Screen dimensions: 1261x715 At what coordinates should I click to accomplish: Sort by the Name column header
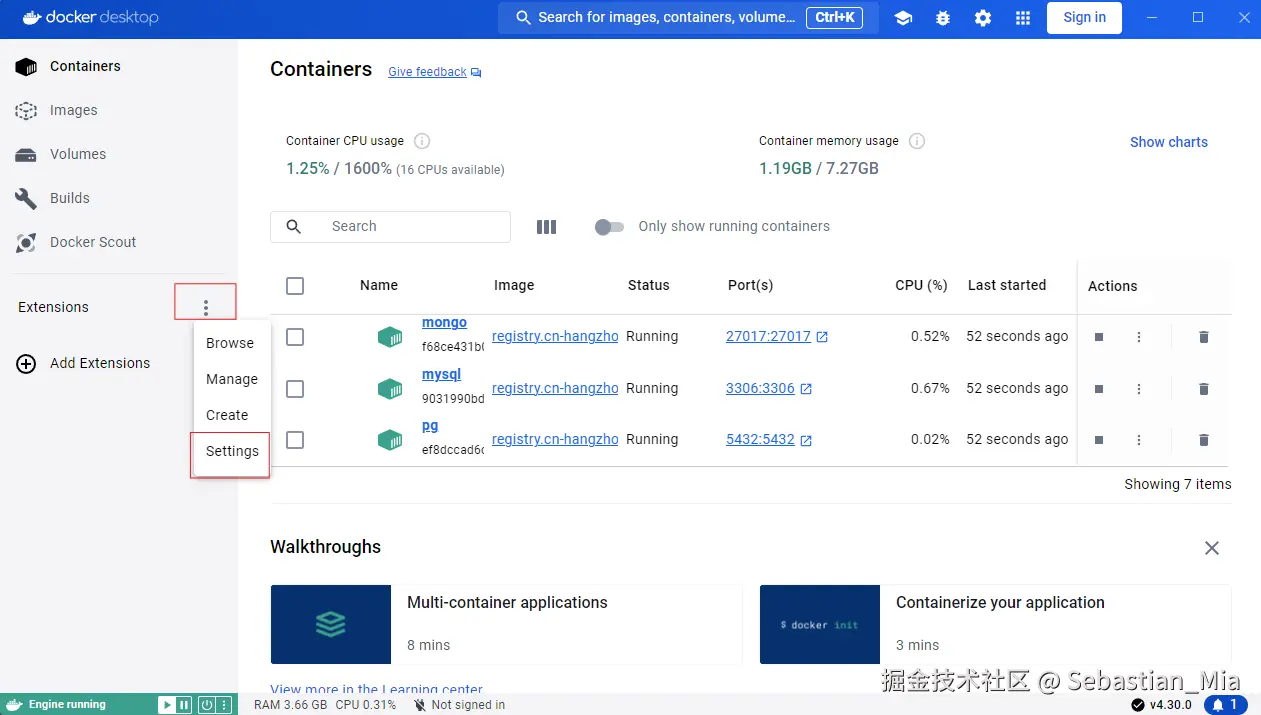[x=379, y=286]
